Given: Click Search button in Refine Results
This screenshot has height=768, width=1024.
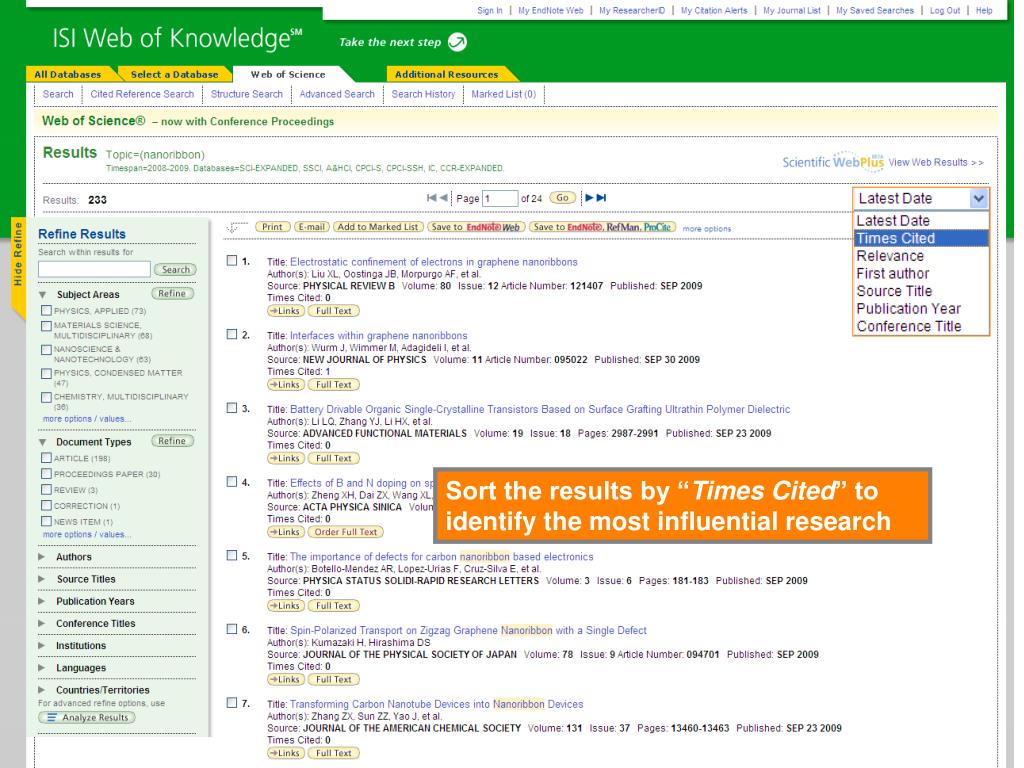Looking at the screenshot, I should [x=176, y=270].
